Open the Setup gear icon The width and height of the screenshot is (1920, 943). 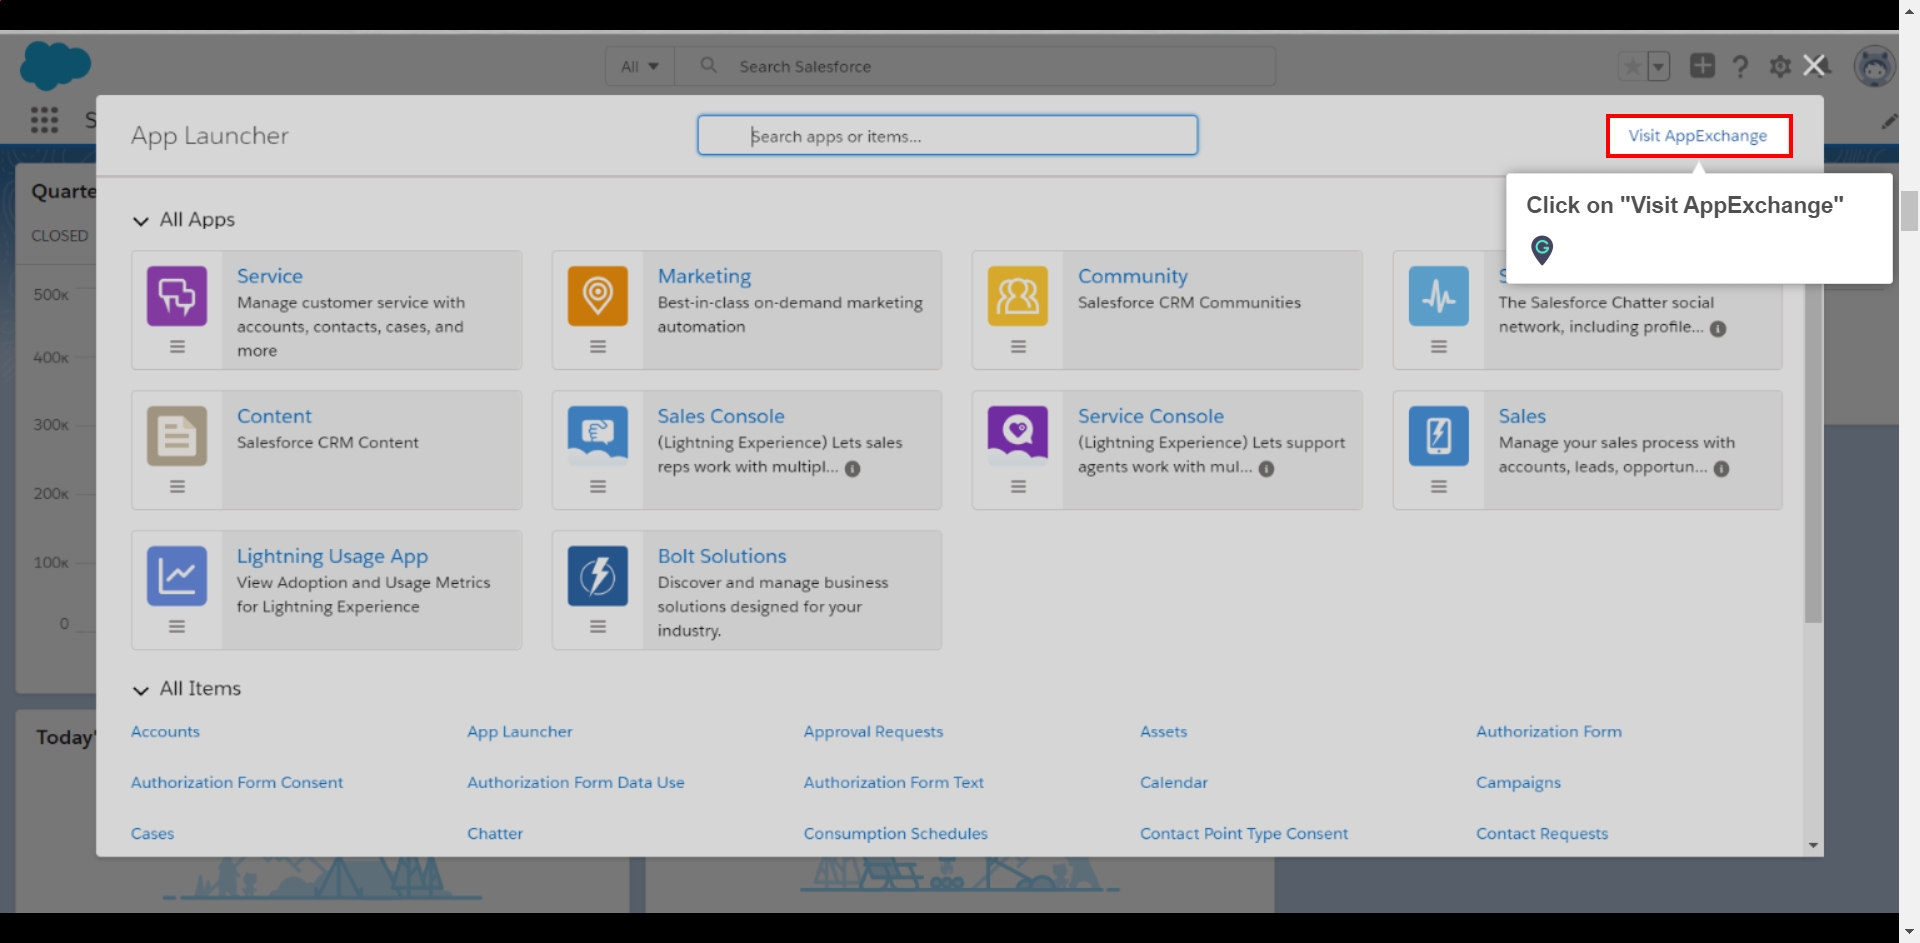click(x=1780, y=67)
